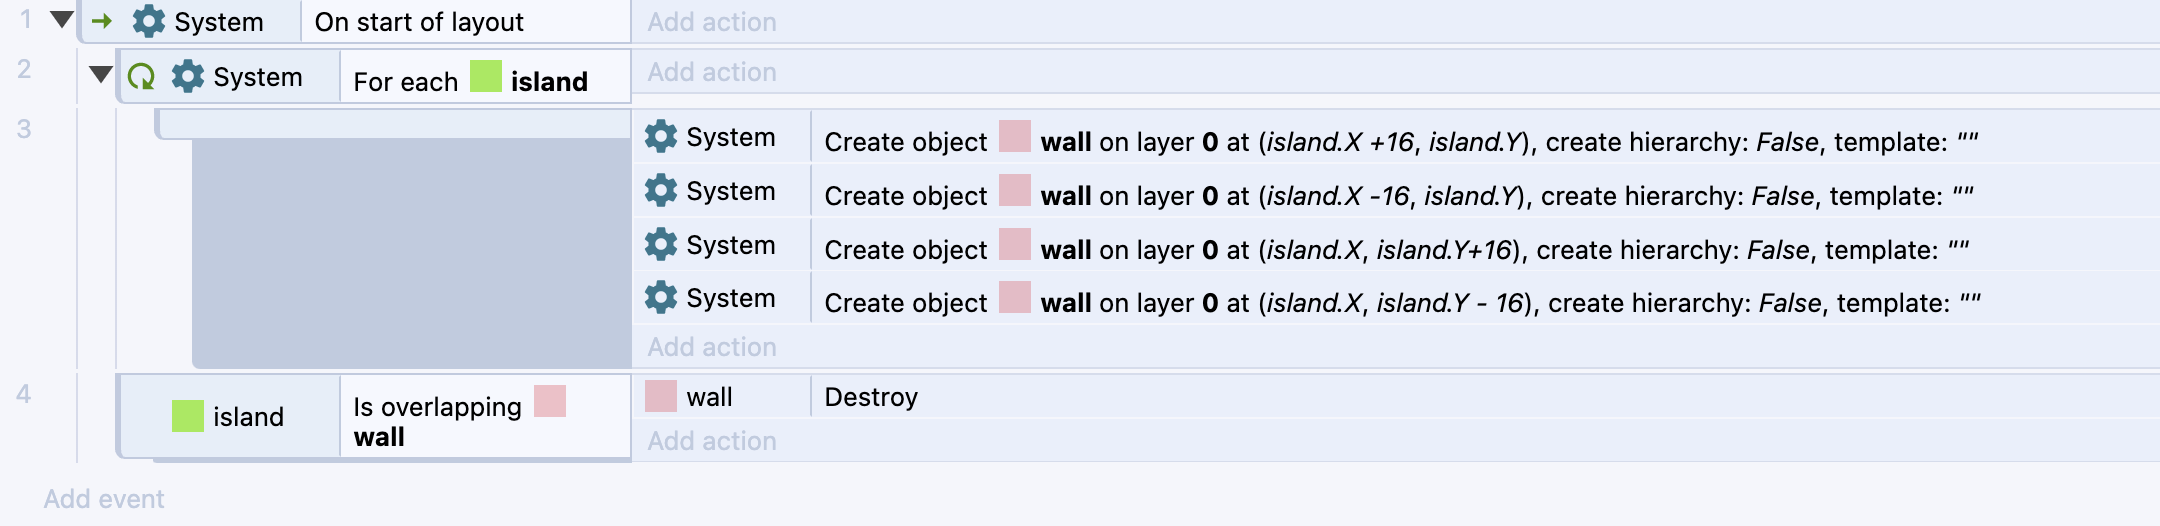2160x526 pixels.
Task: Click the gear icon beside the For each condition
Action: 188,76
